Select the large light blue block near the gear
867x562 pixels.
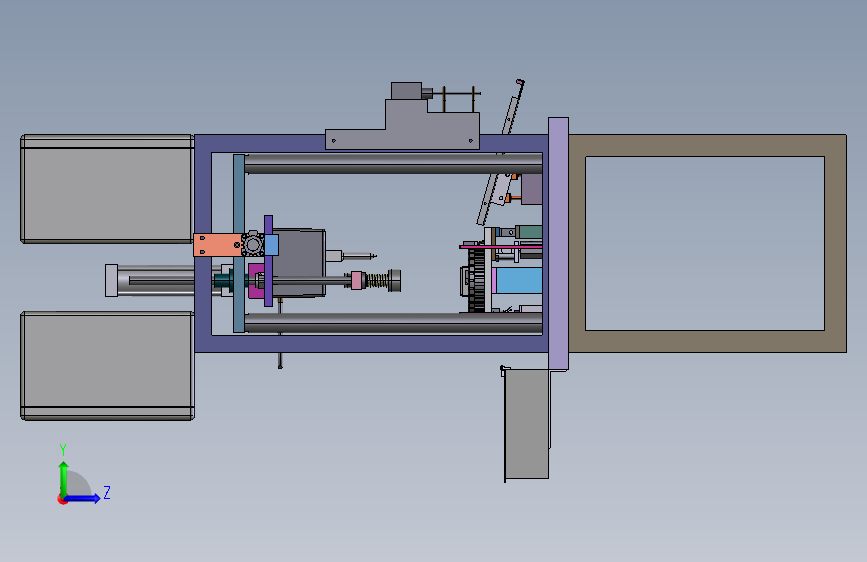point(519,280)
